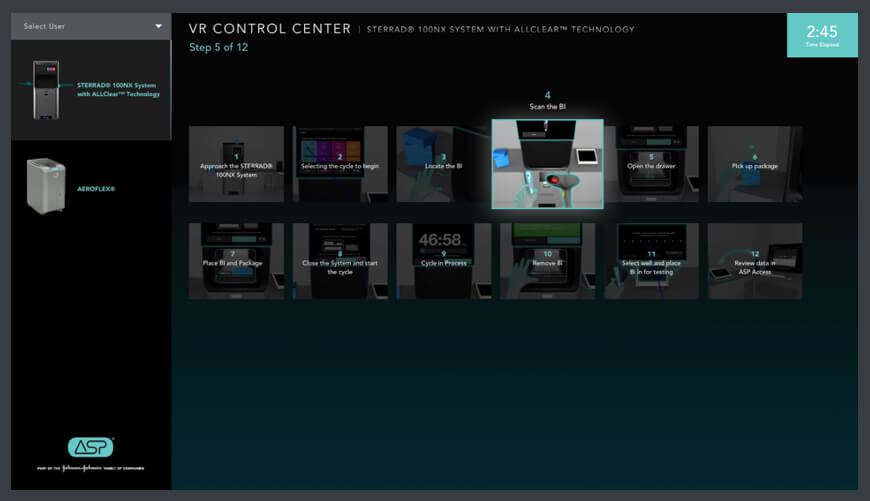Open step 9 Cycle in Process thumbnail

point(444,261)
